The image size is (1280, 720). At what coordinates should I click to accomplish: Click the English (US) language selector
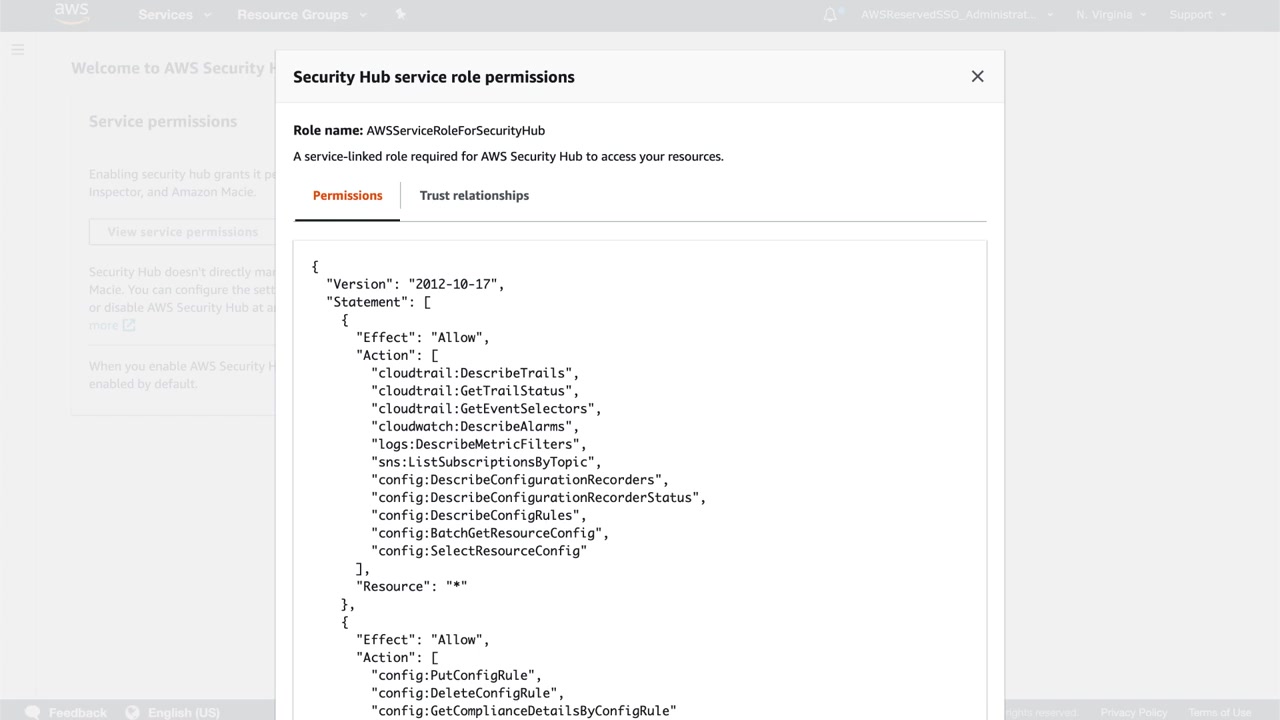(x=183, y=712)
